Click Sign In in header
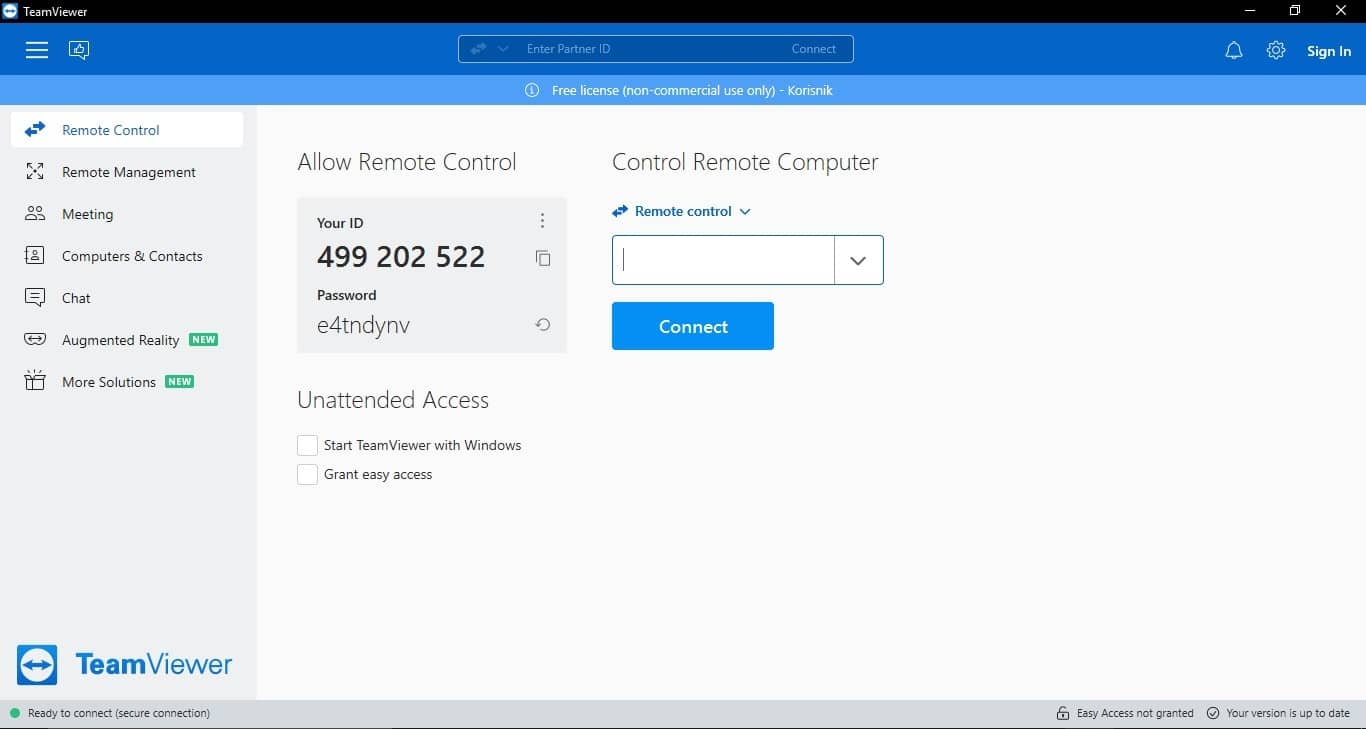 (x=1328, y=51)
